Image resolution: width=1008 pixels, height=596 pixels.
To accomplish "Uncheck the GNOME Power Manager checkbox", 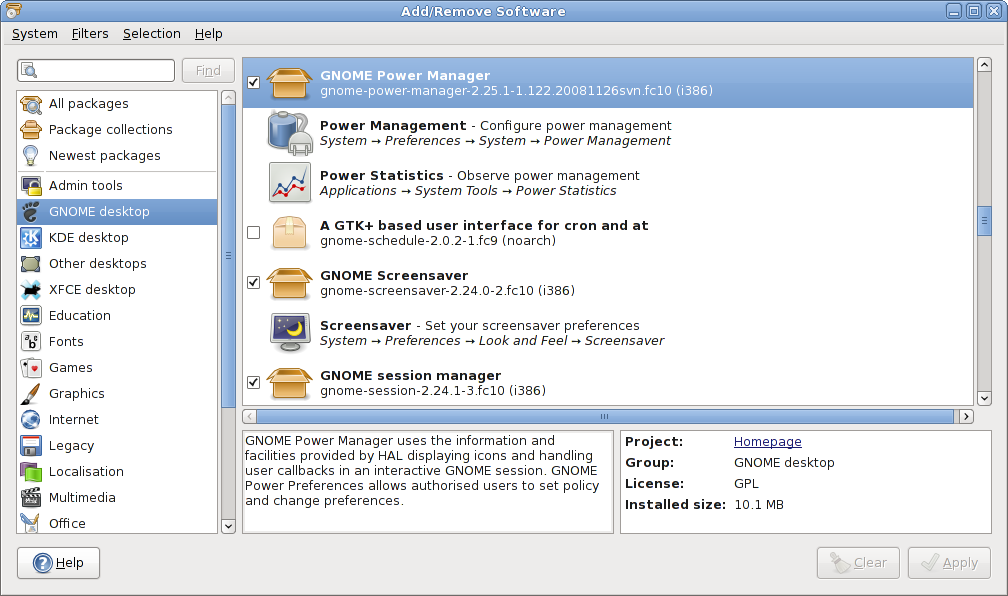I will 253,82.
